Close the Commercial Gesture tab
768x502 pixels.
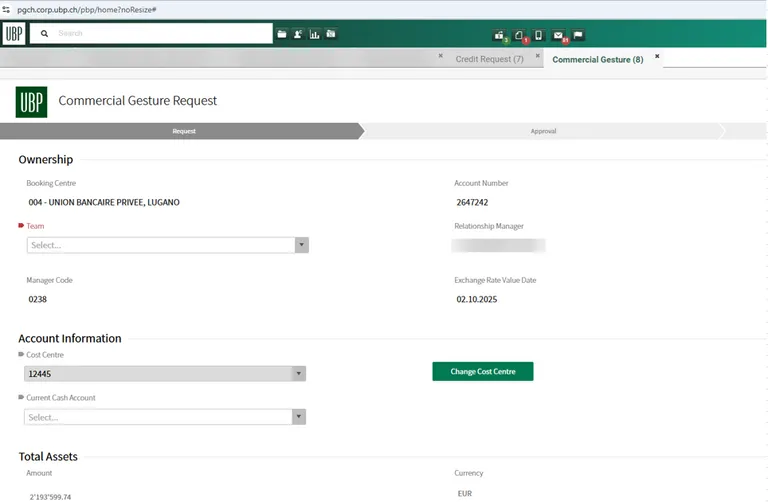(657, 57)
